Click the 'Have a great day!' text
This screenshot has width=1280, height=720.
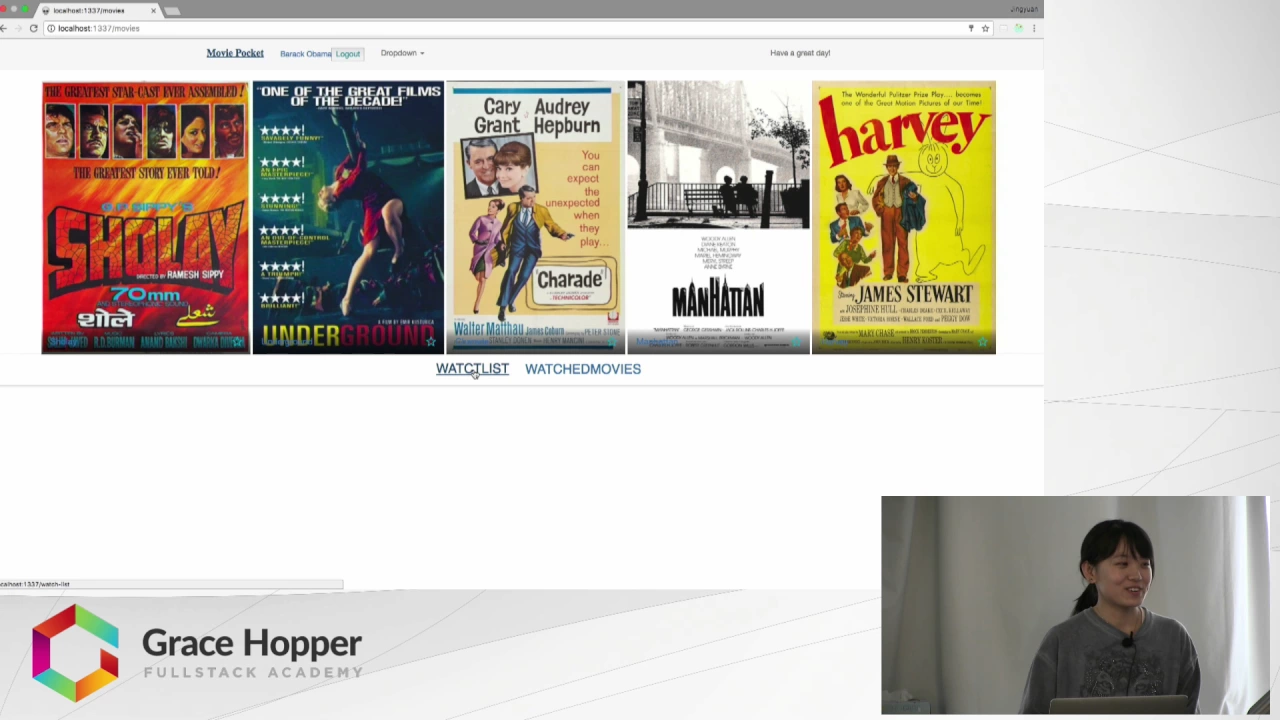click(x=800, y=53)
